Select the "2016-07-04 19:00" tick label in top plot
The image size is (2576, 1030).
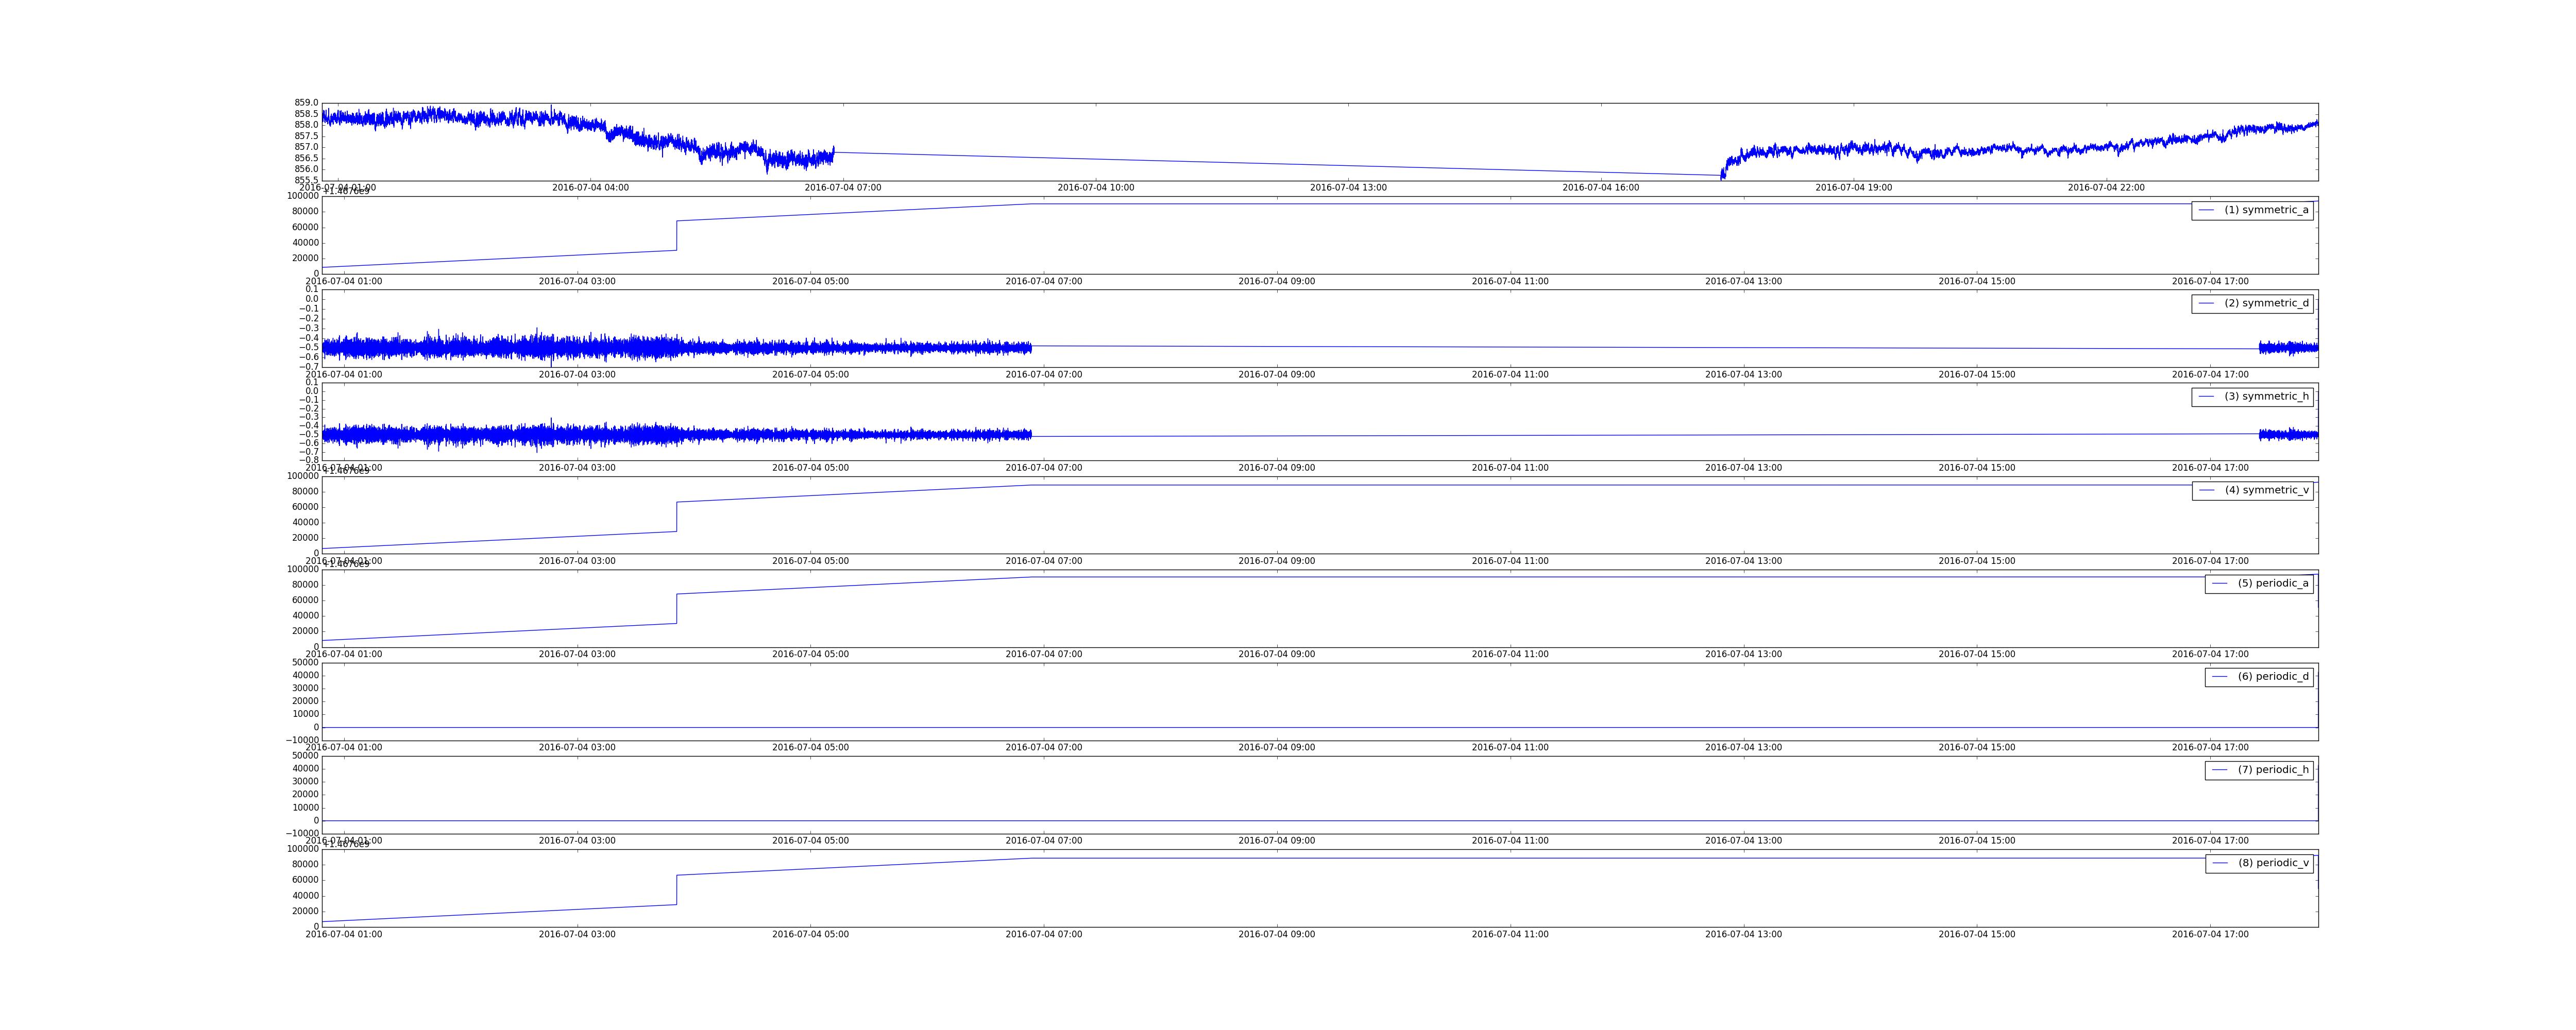[1854, 188]
